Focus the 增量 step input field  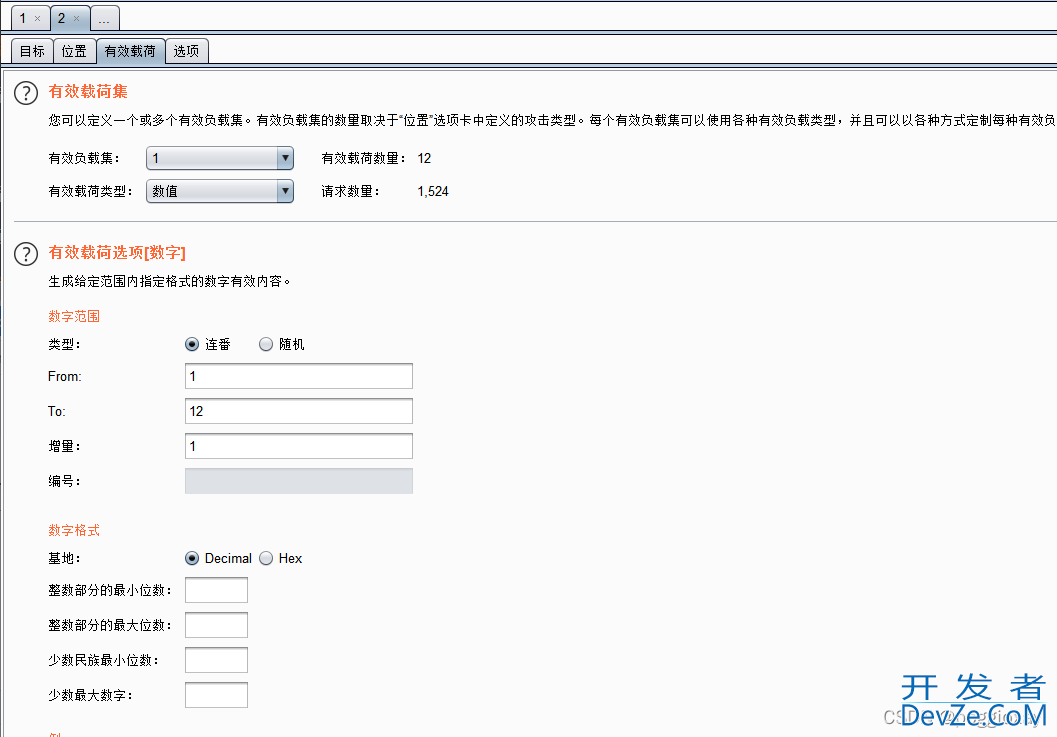299,446
